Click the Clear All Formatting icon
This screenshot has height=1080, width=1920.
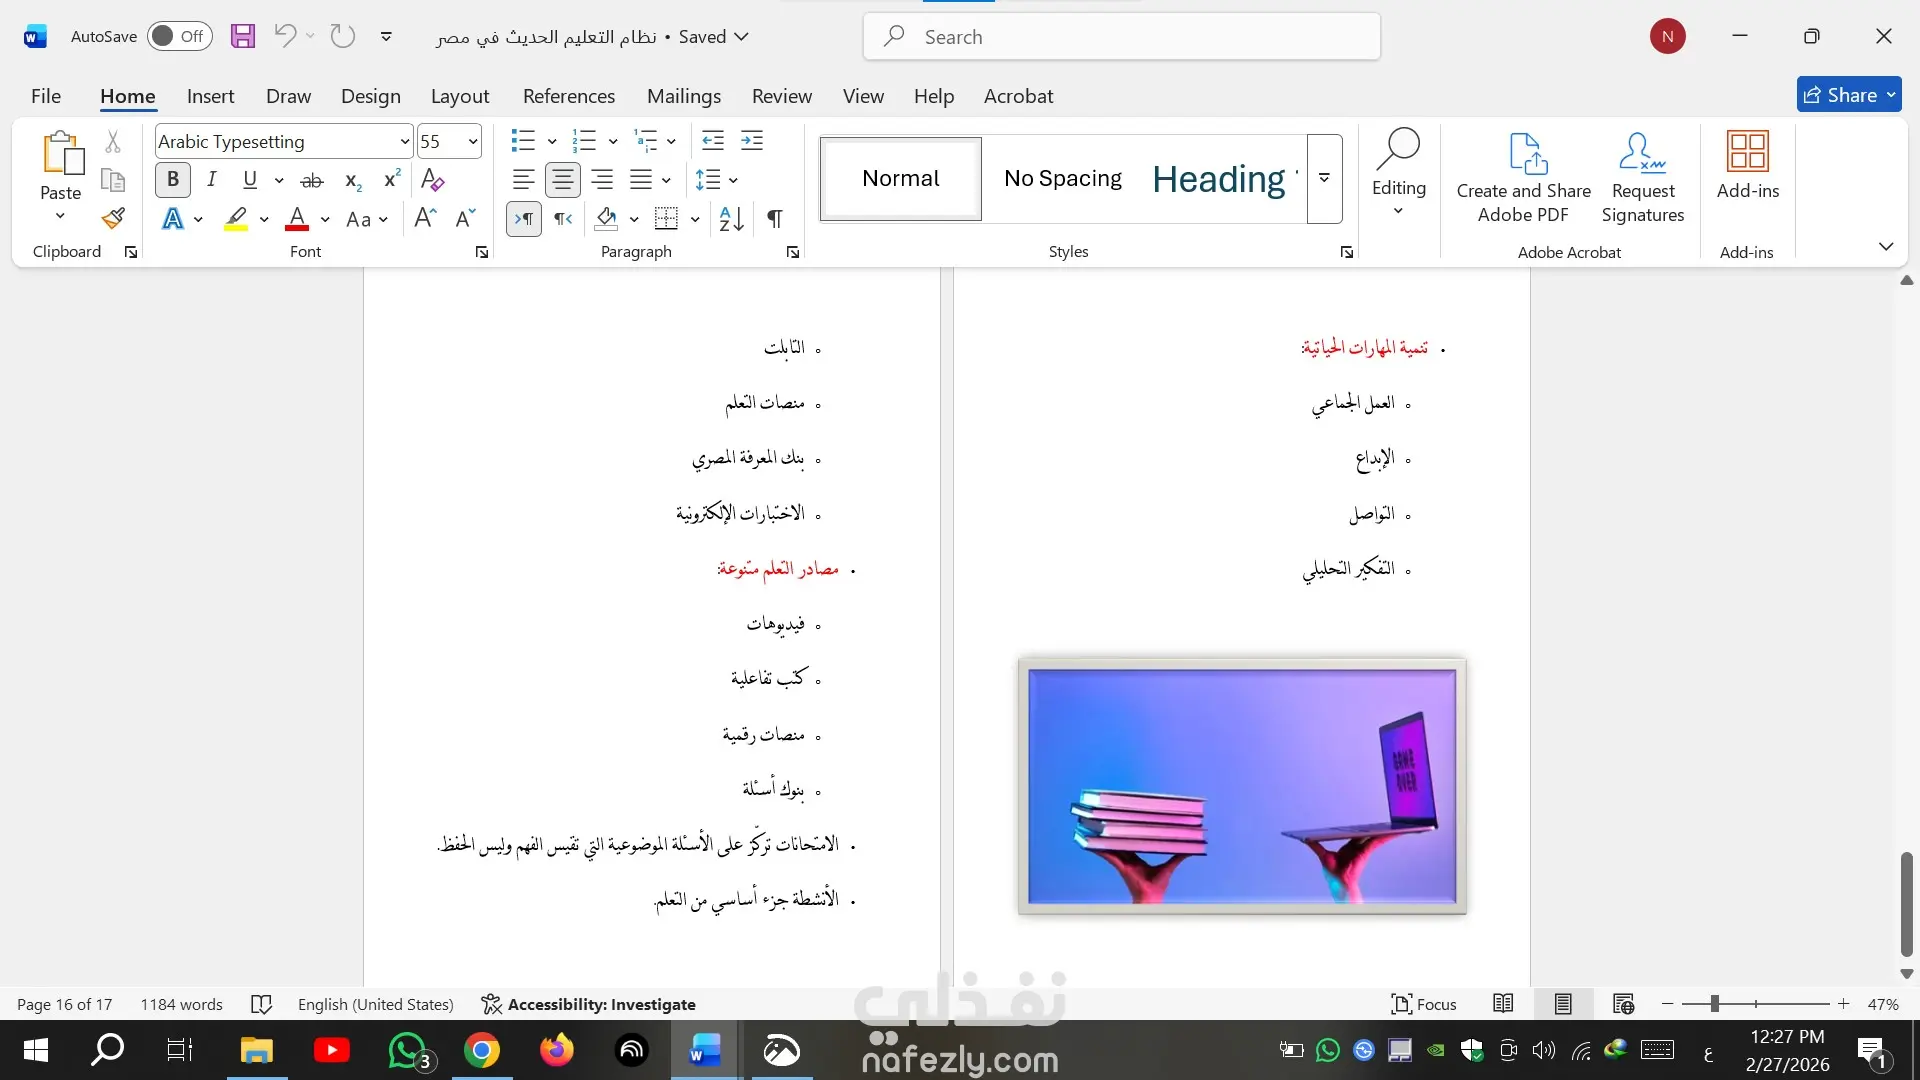tap(432, 180)
